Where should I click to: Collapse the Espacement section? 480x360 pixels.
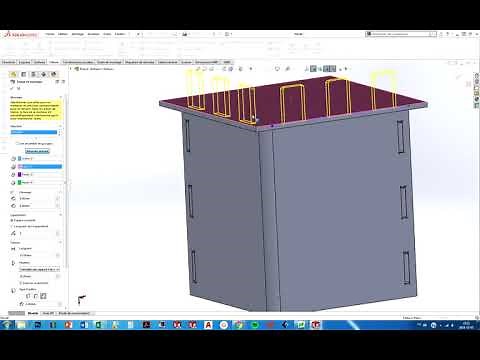(x=61, y=215)
